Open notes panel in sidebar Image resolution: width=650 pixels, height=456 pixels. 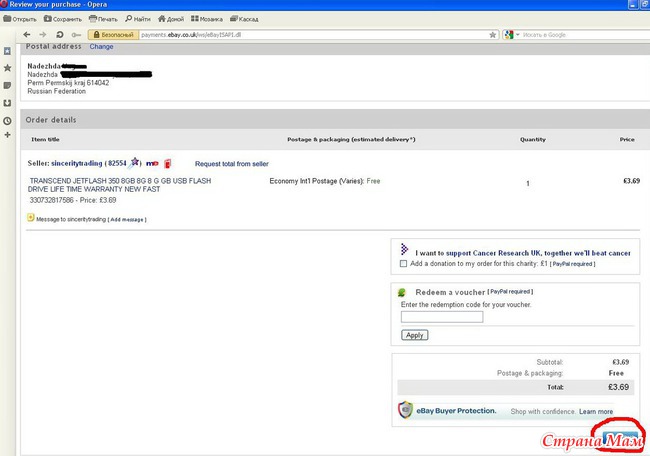[7, 85]
